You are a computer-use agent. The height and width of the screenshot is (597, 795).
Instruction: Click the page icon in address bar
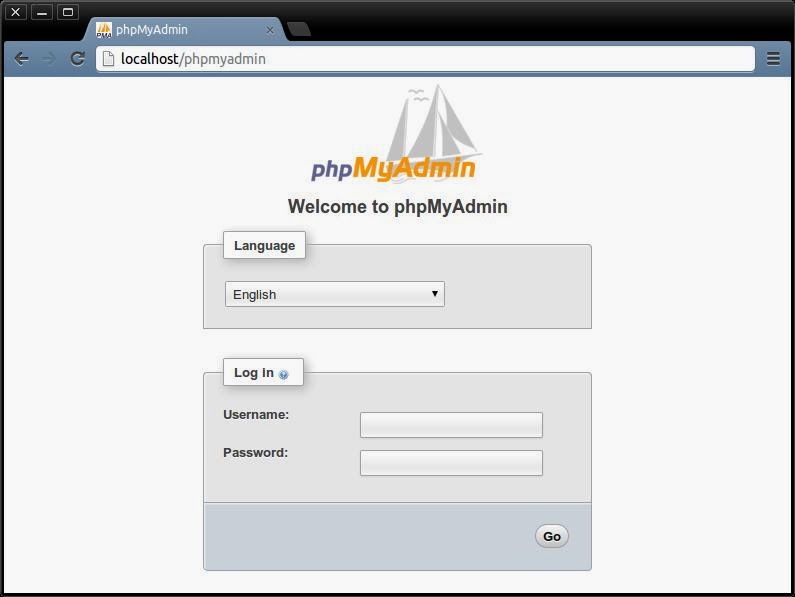pyautogui.click(x=108, y=59)
